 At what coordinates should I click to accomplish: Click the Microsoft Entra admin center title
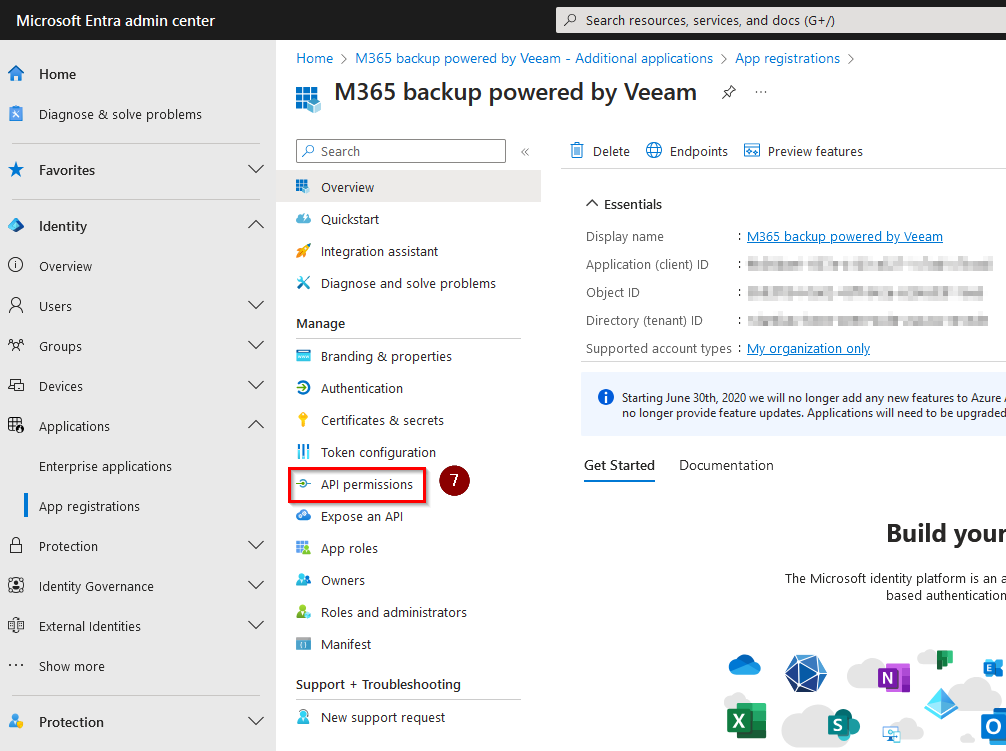point(115,21)
